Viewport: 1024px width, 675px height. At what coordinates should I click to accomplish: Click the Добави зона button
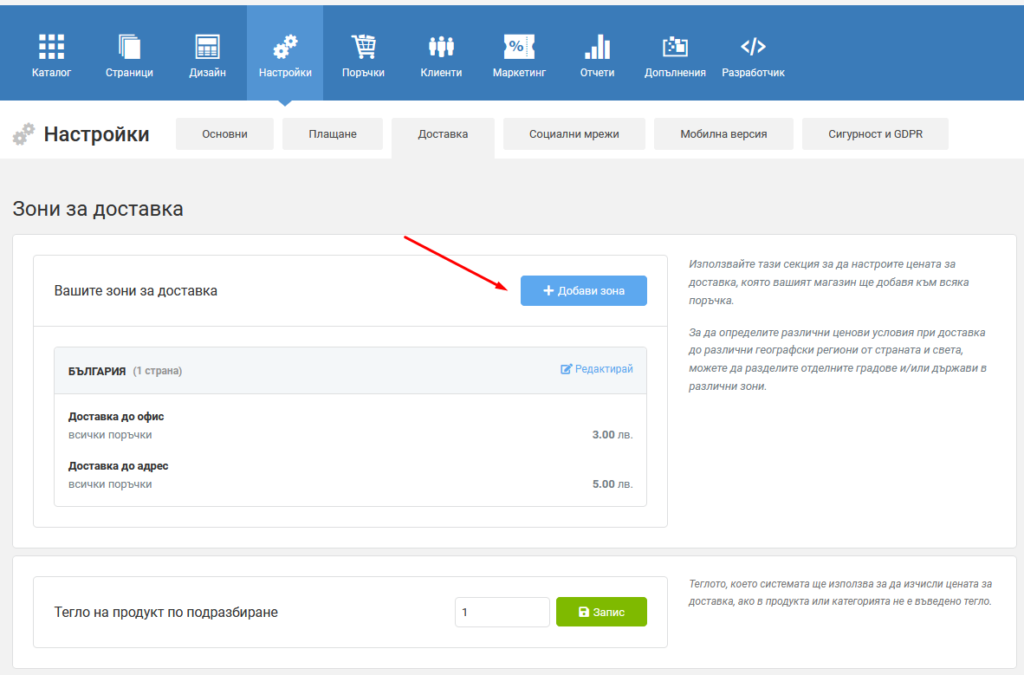584,290
